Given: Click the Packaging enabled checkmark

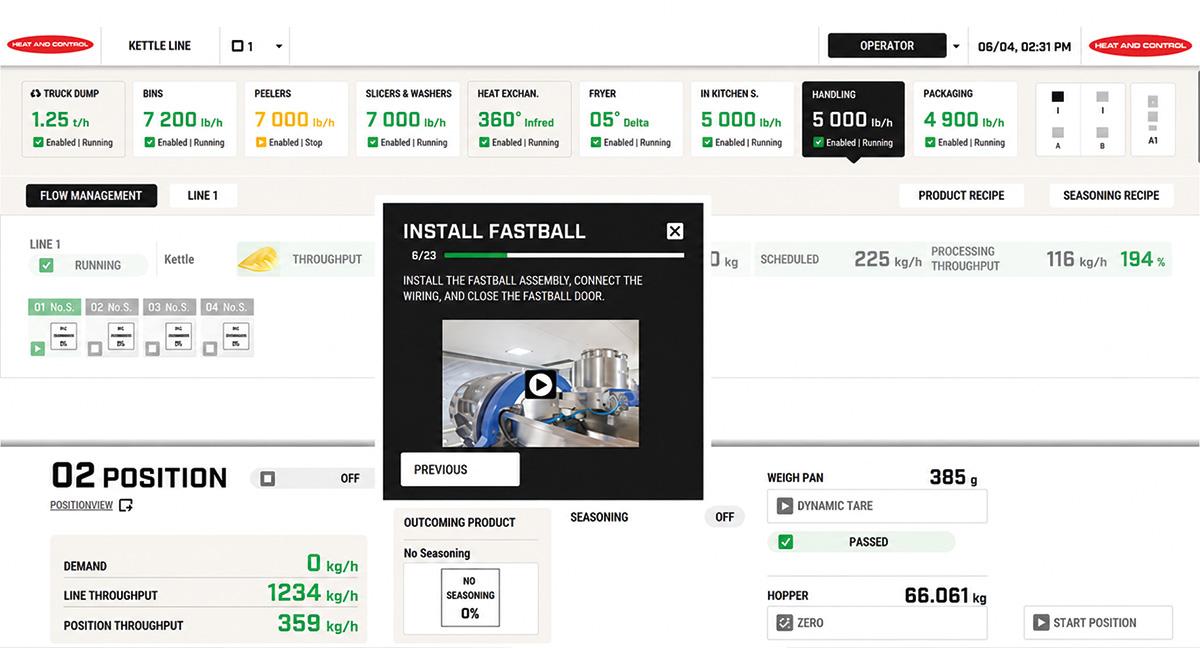Looking at the screenshot, I should click(x=929, y=142).
